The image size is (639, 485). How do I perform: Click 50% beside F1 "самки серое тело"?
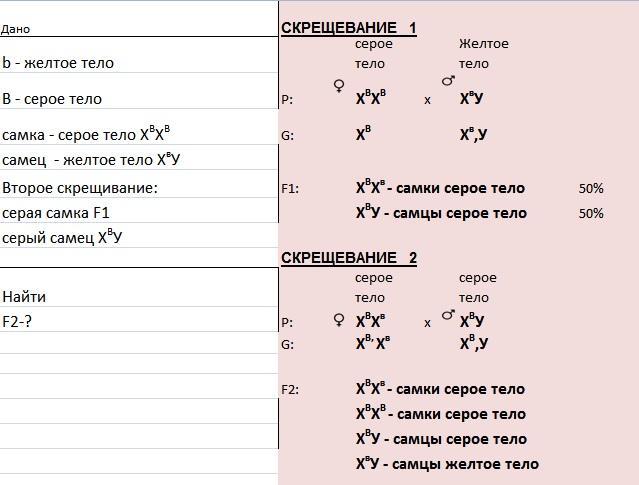[591, 188]
